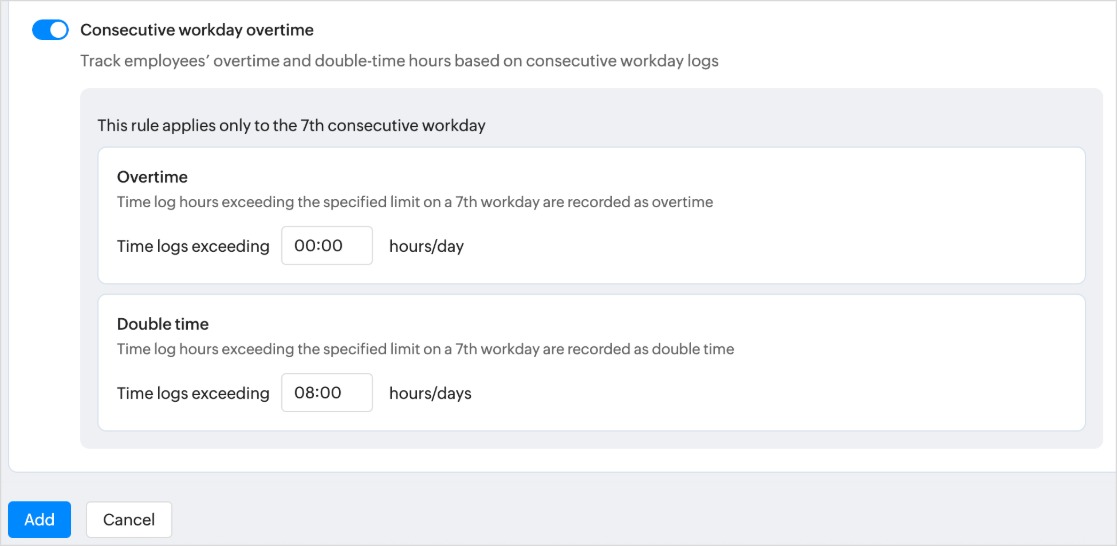Click the Cancel button

coord(129,520)
